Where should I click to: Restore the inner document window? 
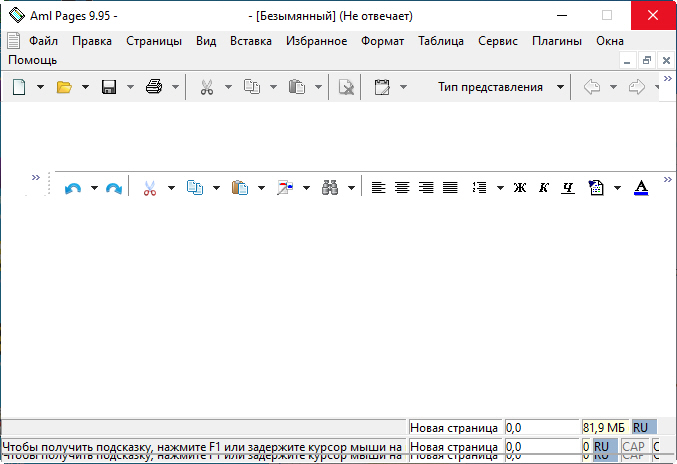pyautogui.click(x=646, y=60)
